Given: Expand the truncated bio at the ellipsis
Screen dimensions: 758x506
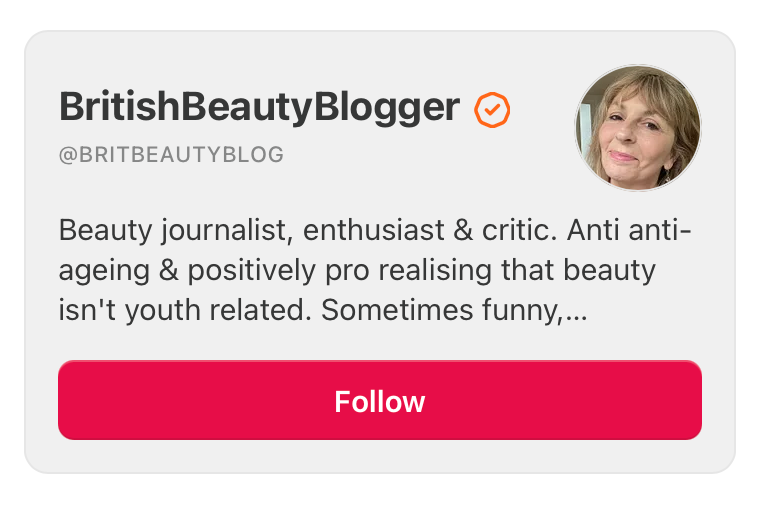Looking at the screenshot, I should click(576, 311).
